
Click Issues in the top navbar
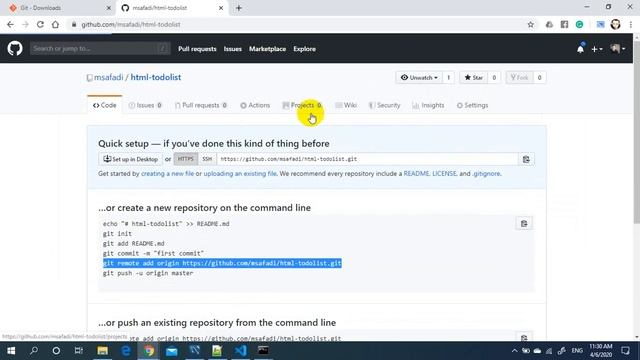pyautogui.click(x=233, y=49)
